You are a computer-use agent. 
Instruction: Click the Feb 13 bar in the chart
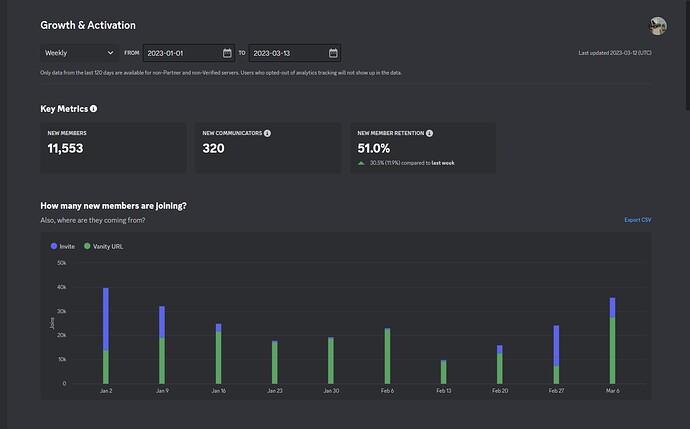click(443, 372)
